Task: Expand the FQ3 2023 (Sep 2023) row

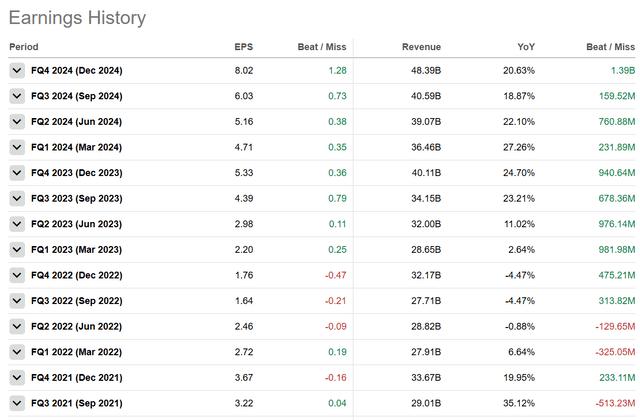Action: click(17, 198)
